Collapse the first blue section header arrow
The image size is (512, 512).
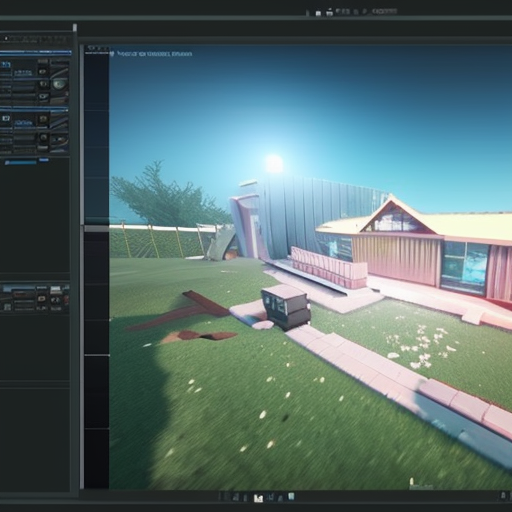pos(70,52)
